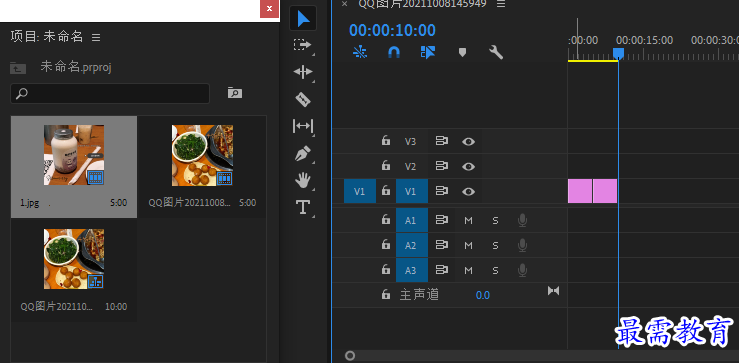This screenshot has width=739, height=363.
Task: Select the Selection arrow tool
Action: pyautogui.click(x=303, y=18)
